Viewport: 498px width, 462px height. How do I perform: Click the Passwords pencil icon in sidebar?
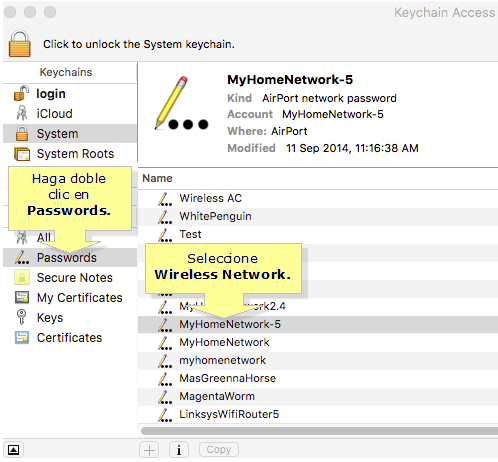pos(22,258)
